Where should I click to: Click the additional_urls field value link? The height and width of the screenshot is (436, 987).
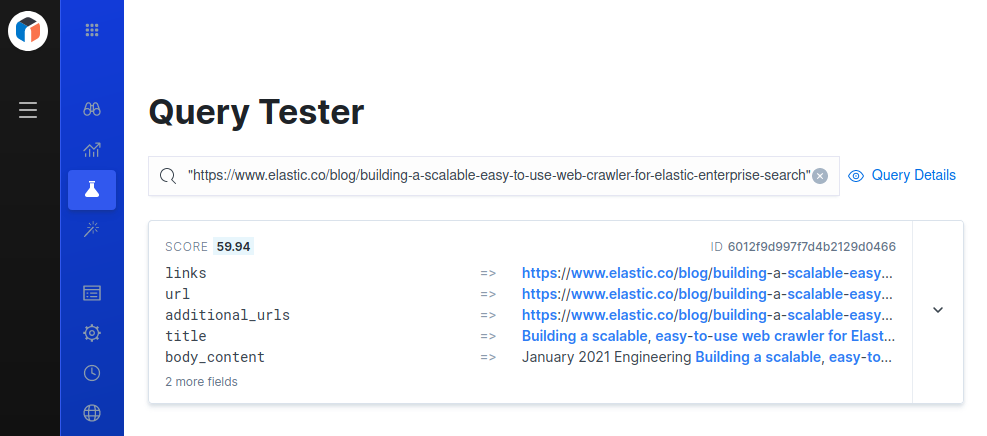click(708, 315)
